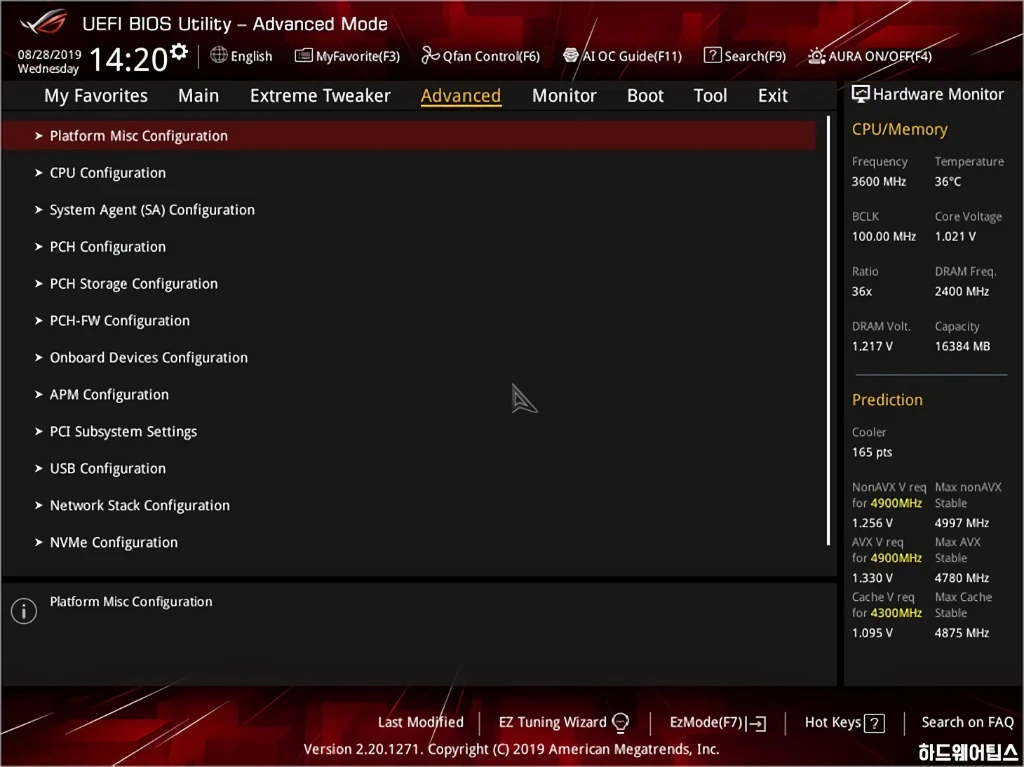The image size is (1024, 767).
Task: Click the 4875 MHz Max Cache value
Action: 961,632
